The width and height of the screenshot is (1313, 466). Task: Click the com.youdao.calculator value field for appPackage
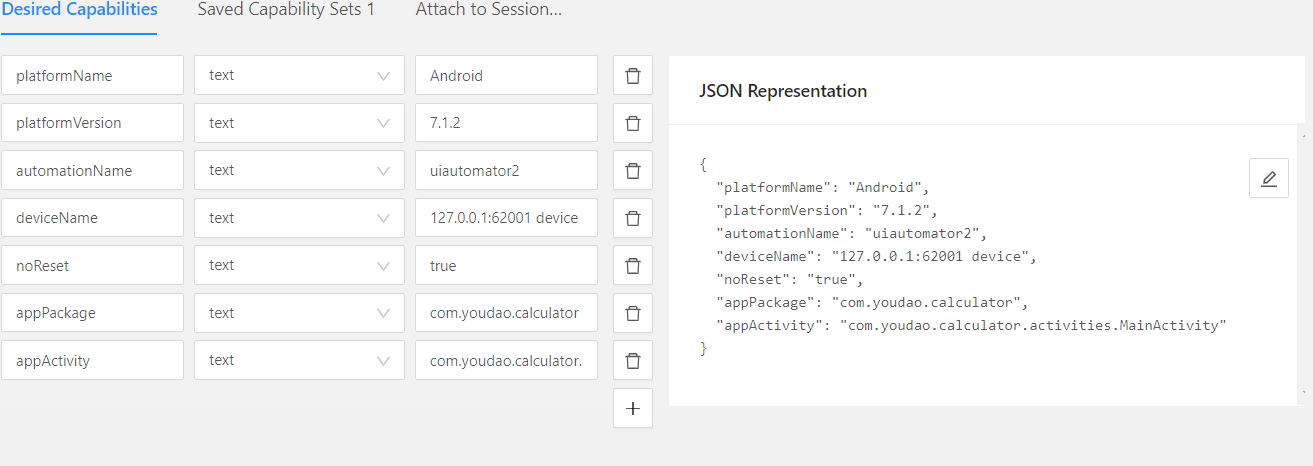point(506,313)
